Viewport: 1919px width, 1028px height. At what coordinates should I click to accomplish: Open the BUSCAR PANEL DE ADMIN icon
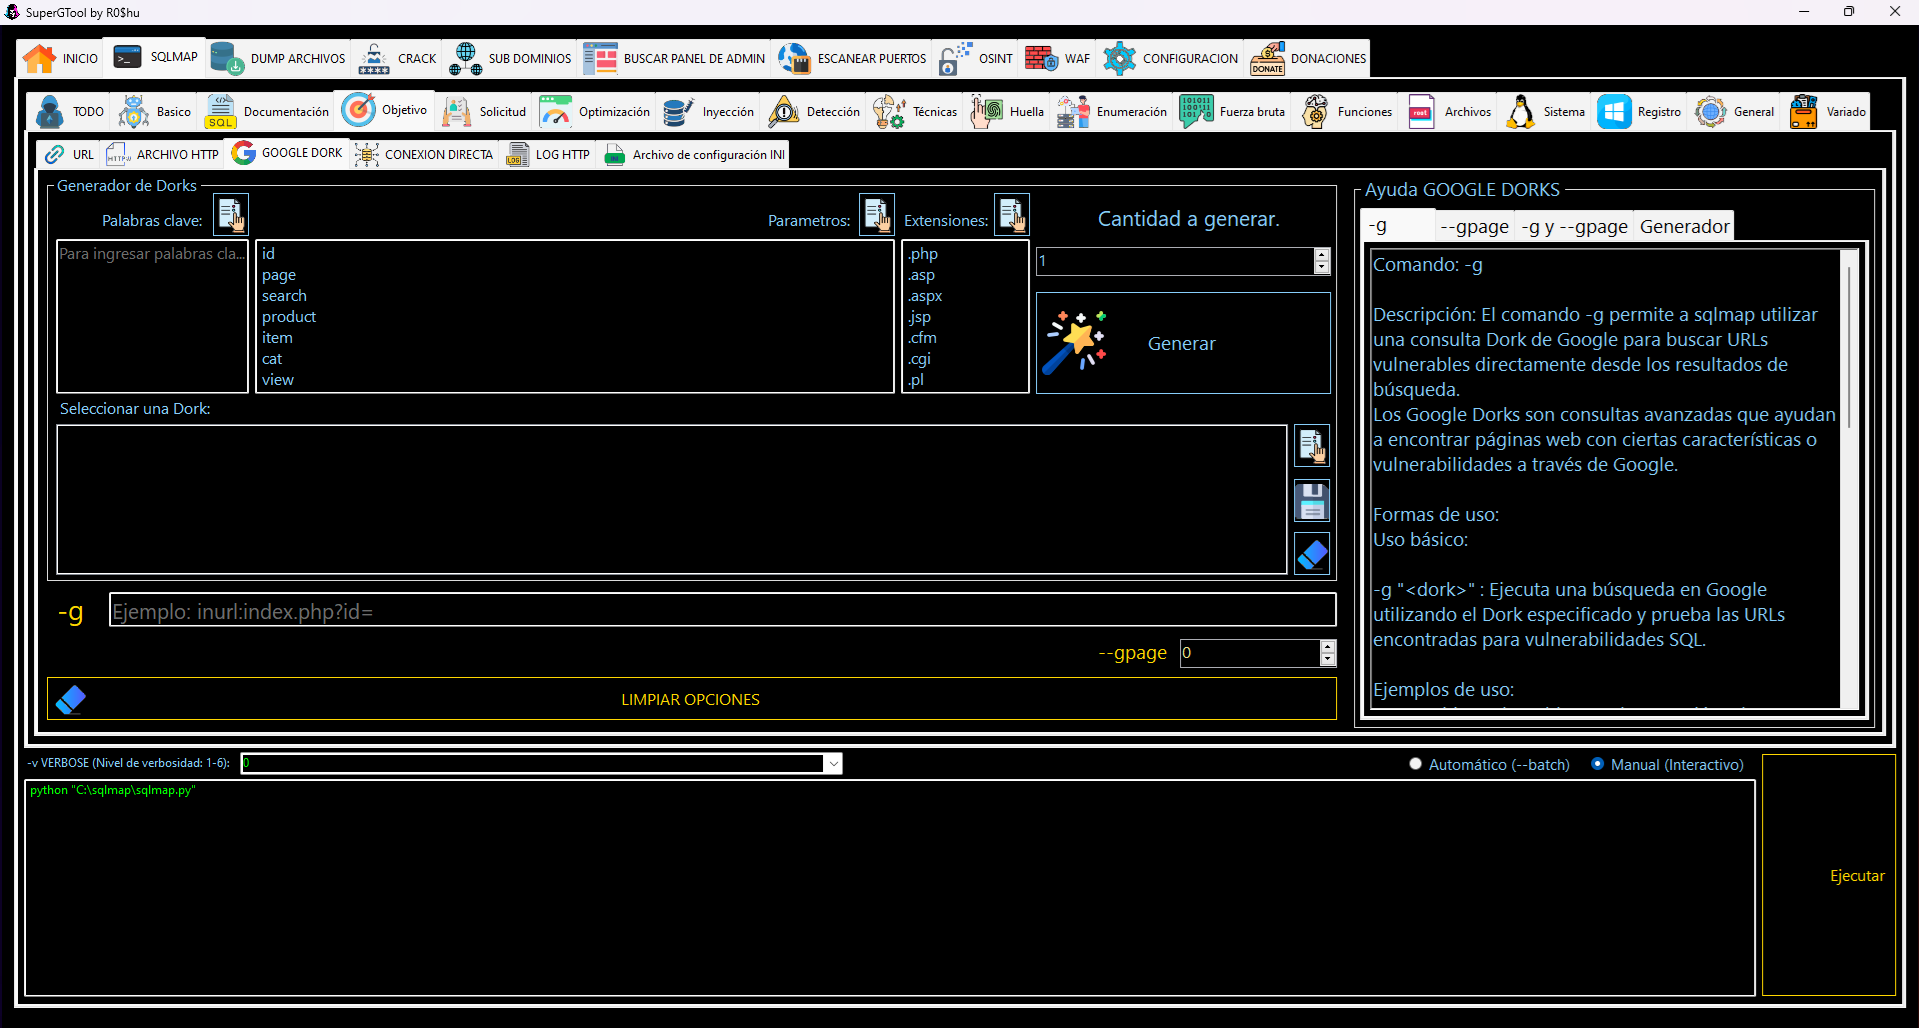(600, 58)
